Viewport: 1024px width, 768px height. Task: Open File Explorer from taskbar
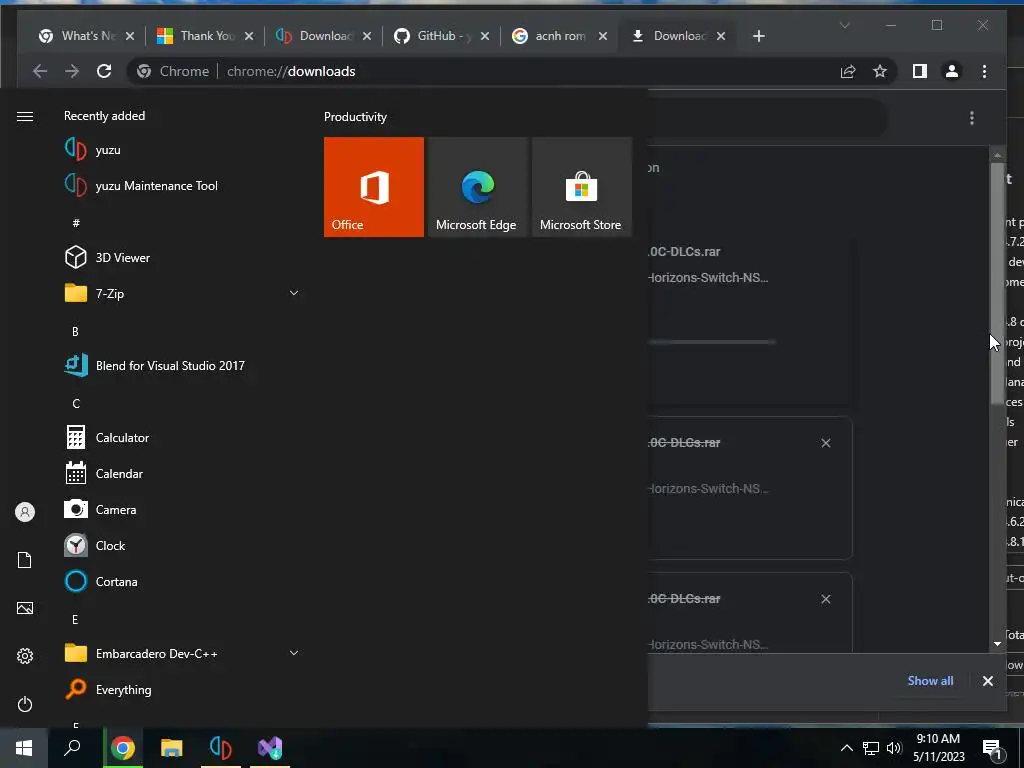click(172, 748)
